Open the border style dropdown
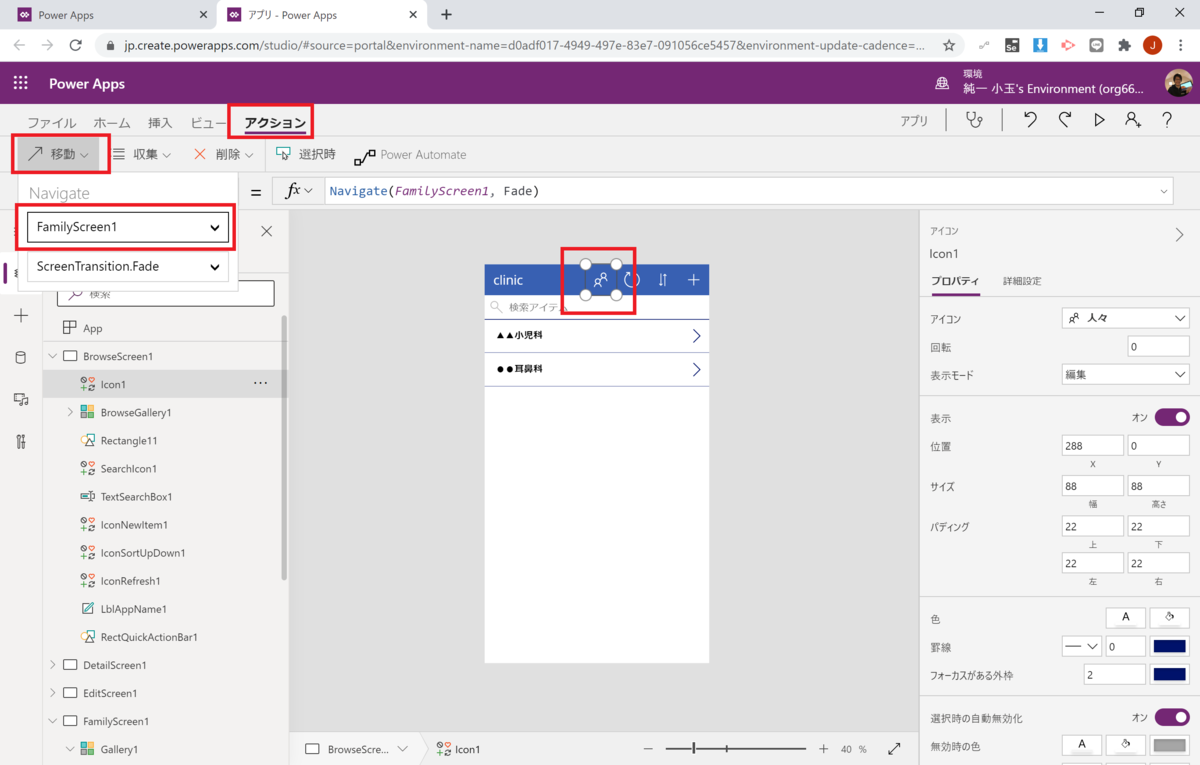 (1081, 647)
